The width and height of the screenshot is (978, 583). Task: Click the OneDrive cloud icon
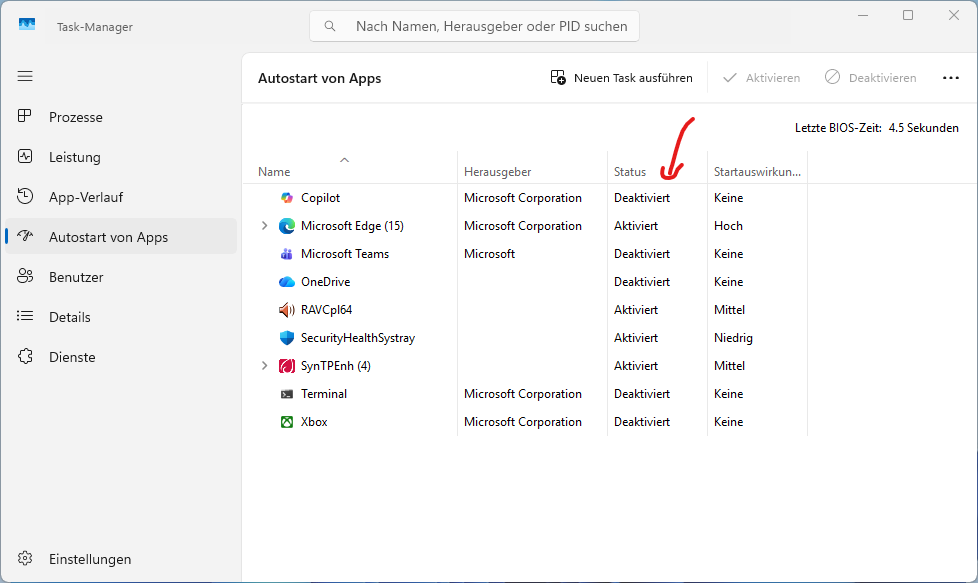[x=287, y=282]
